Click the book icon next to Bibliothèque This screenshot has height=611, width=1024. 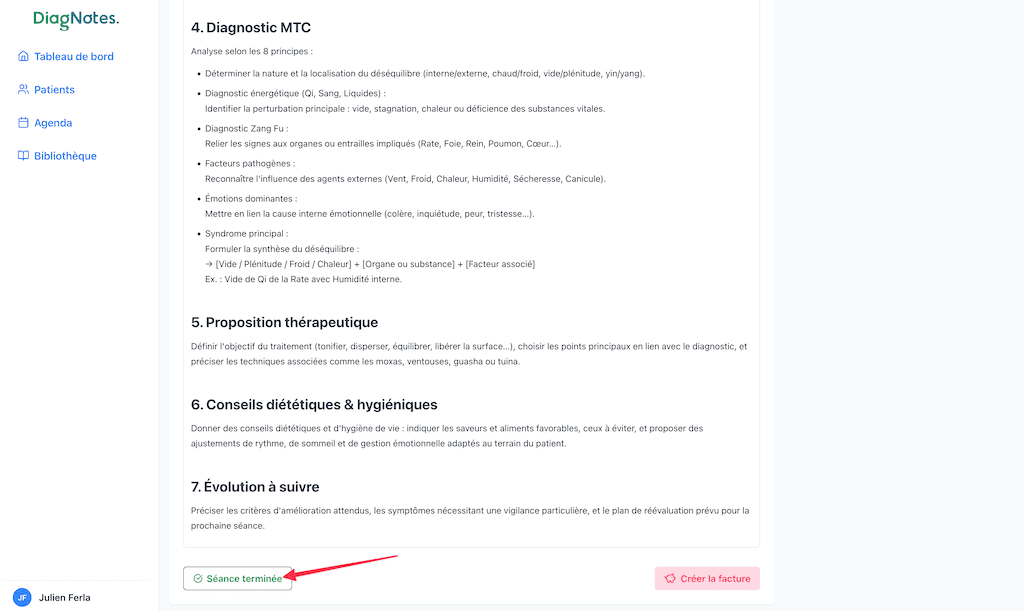click(22, 155)
